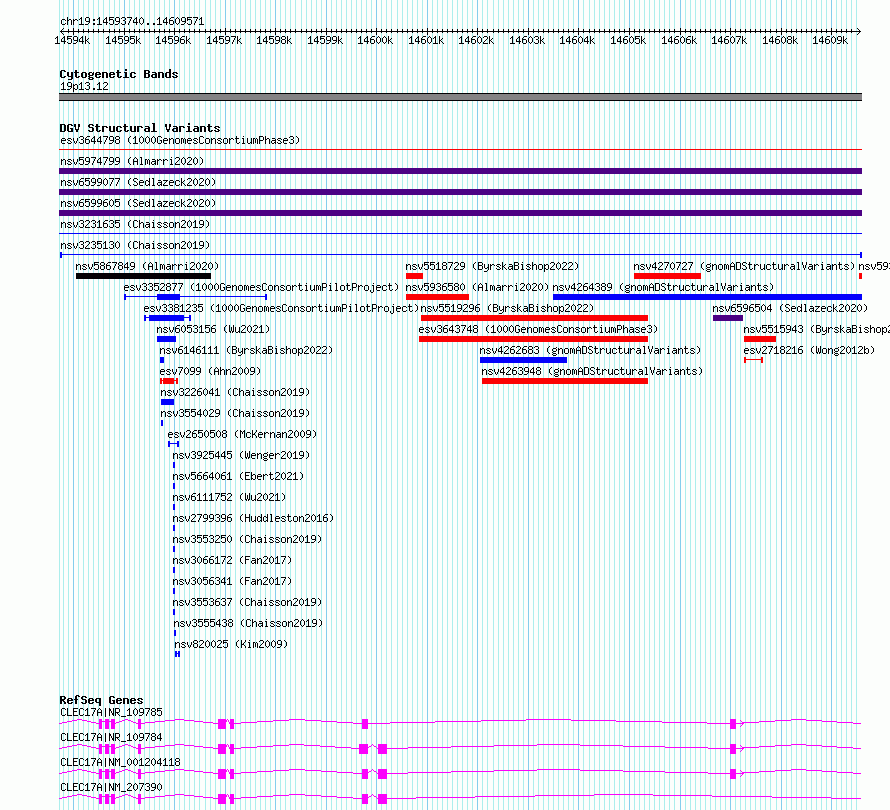890x810 pixels.
Task: Click the Cytogenetic Bands track title
Action: pos(119,74)
